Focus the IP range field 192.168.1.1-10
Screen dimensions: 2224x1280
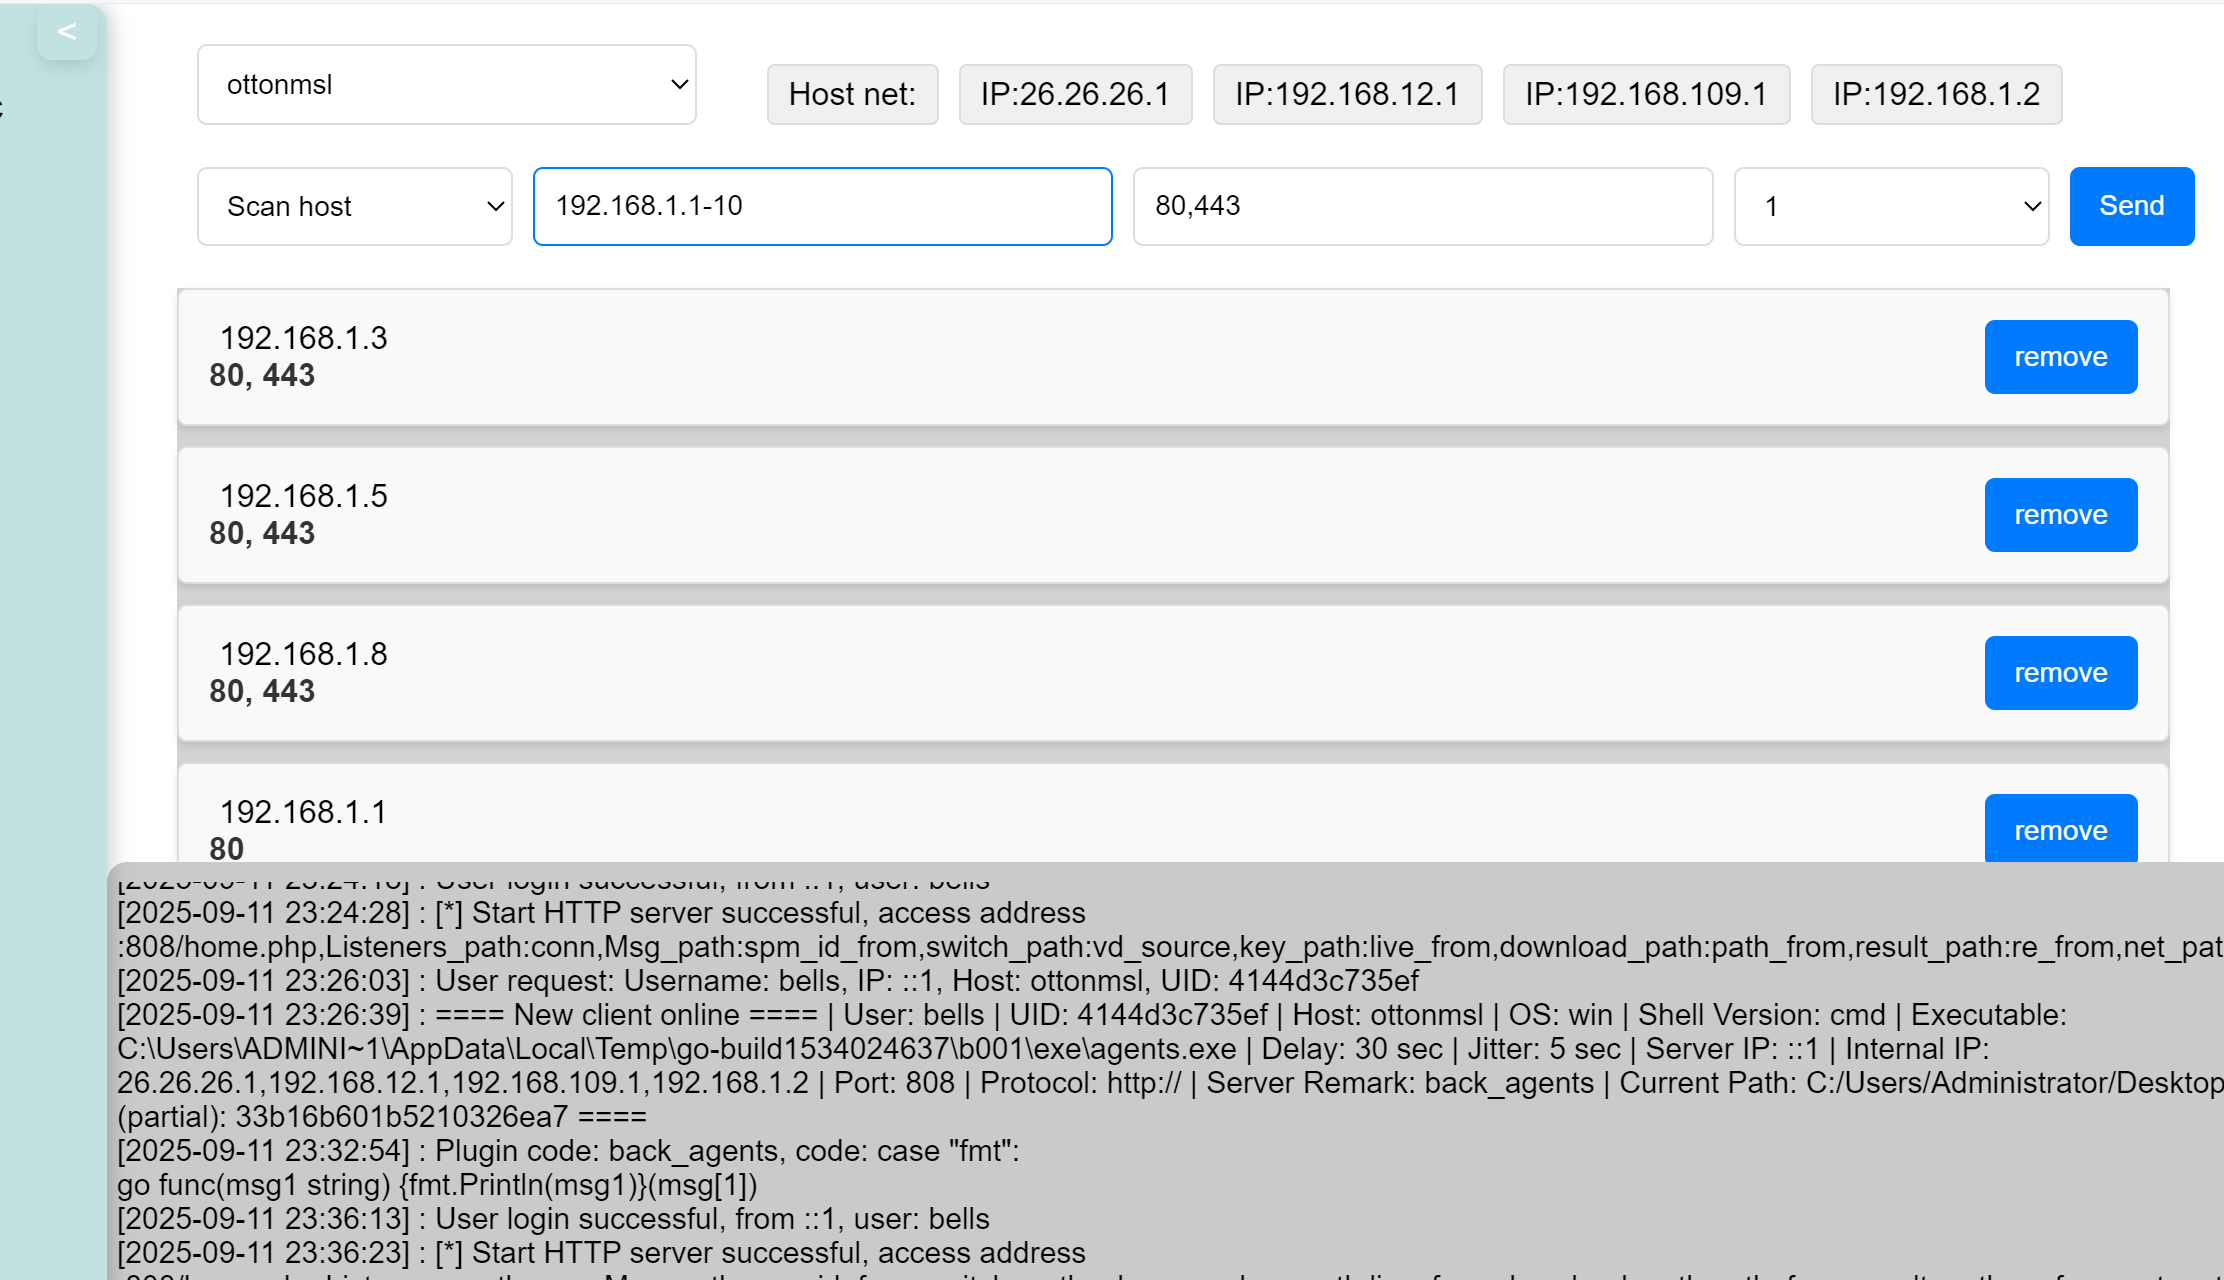pos(822,206)
